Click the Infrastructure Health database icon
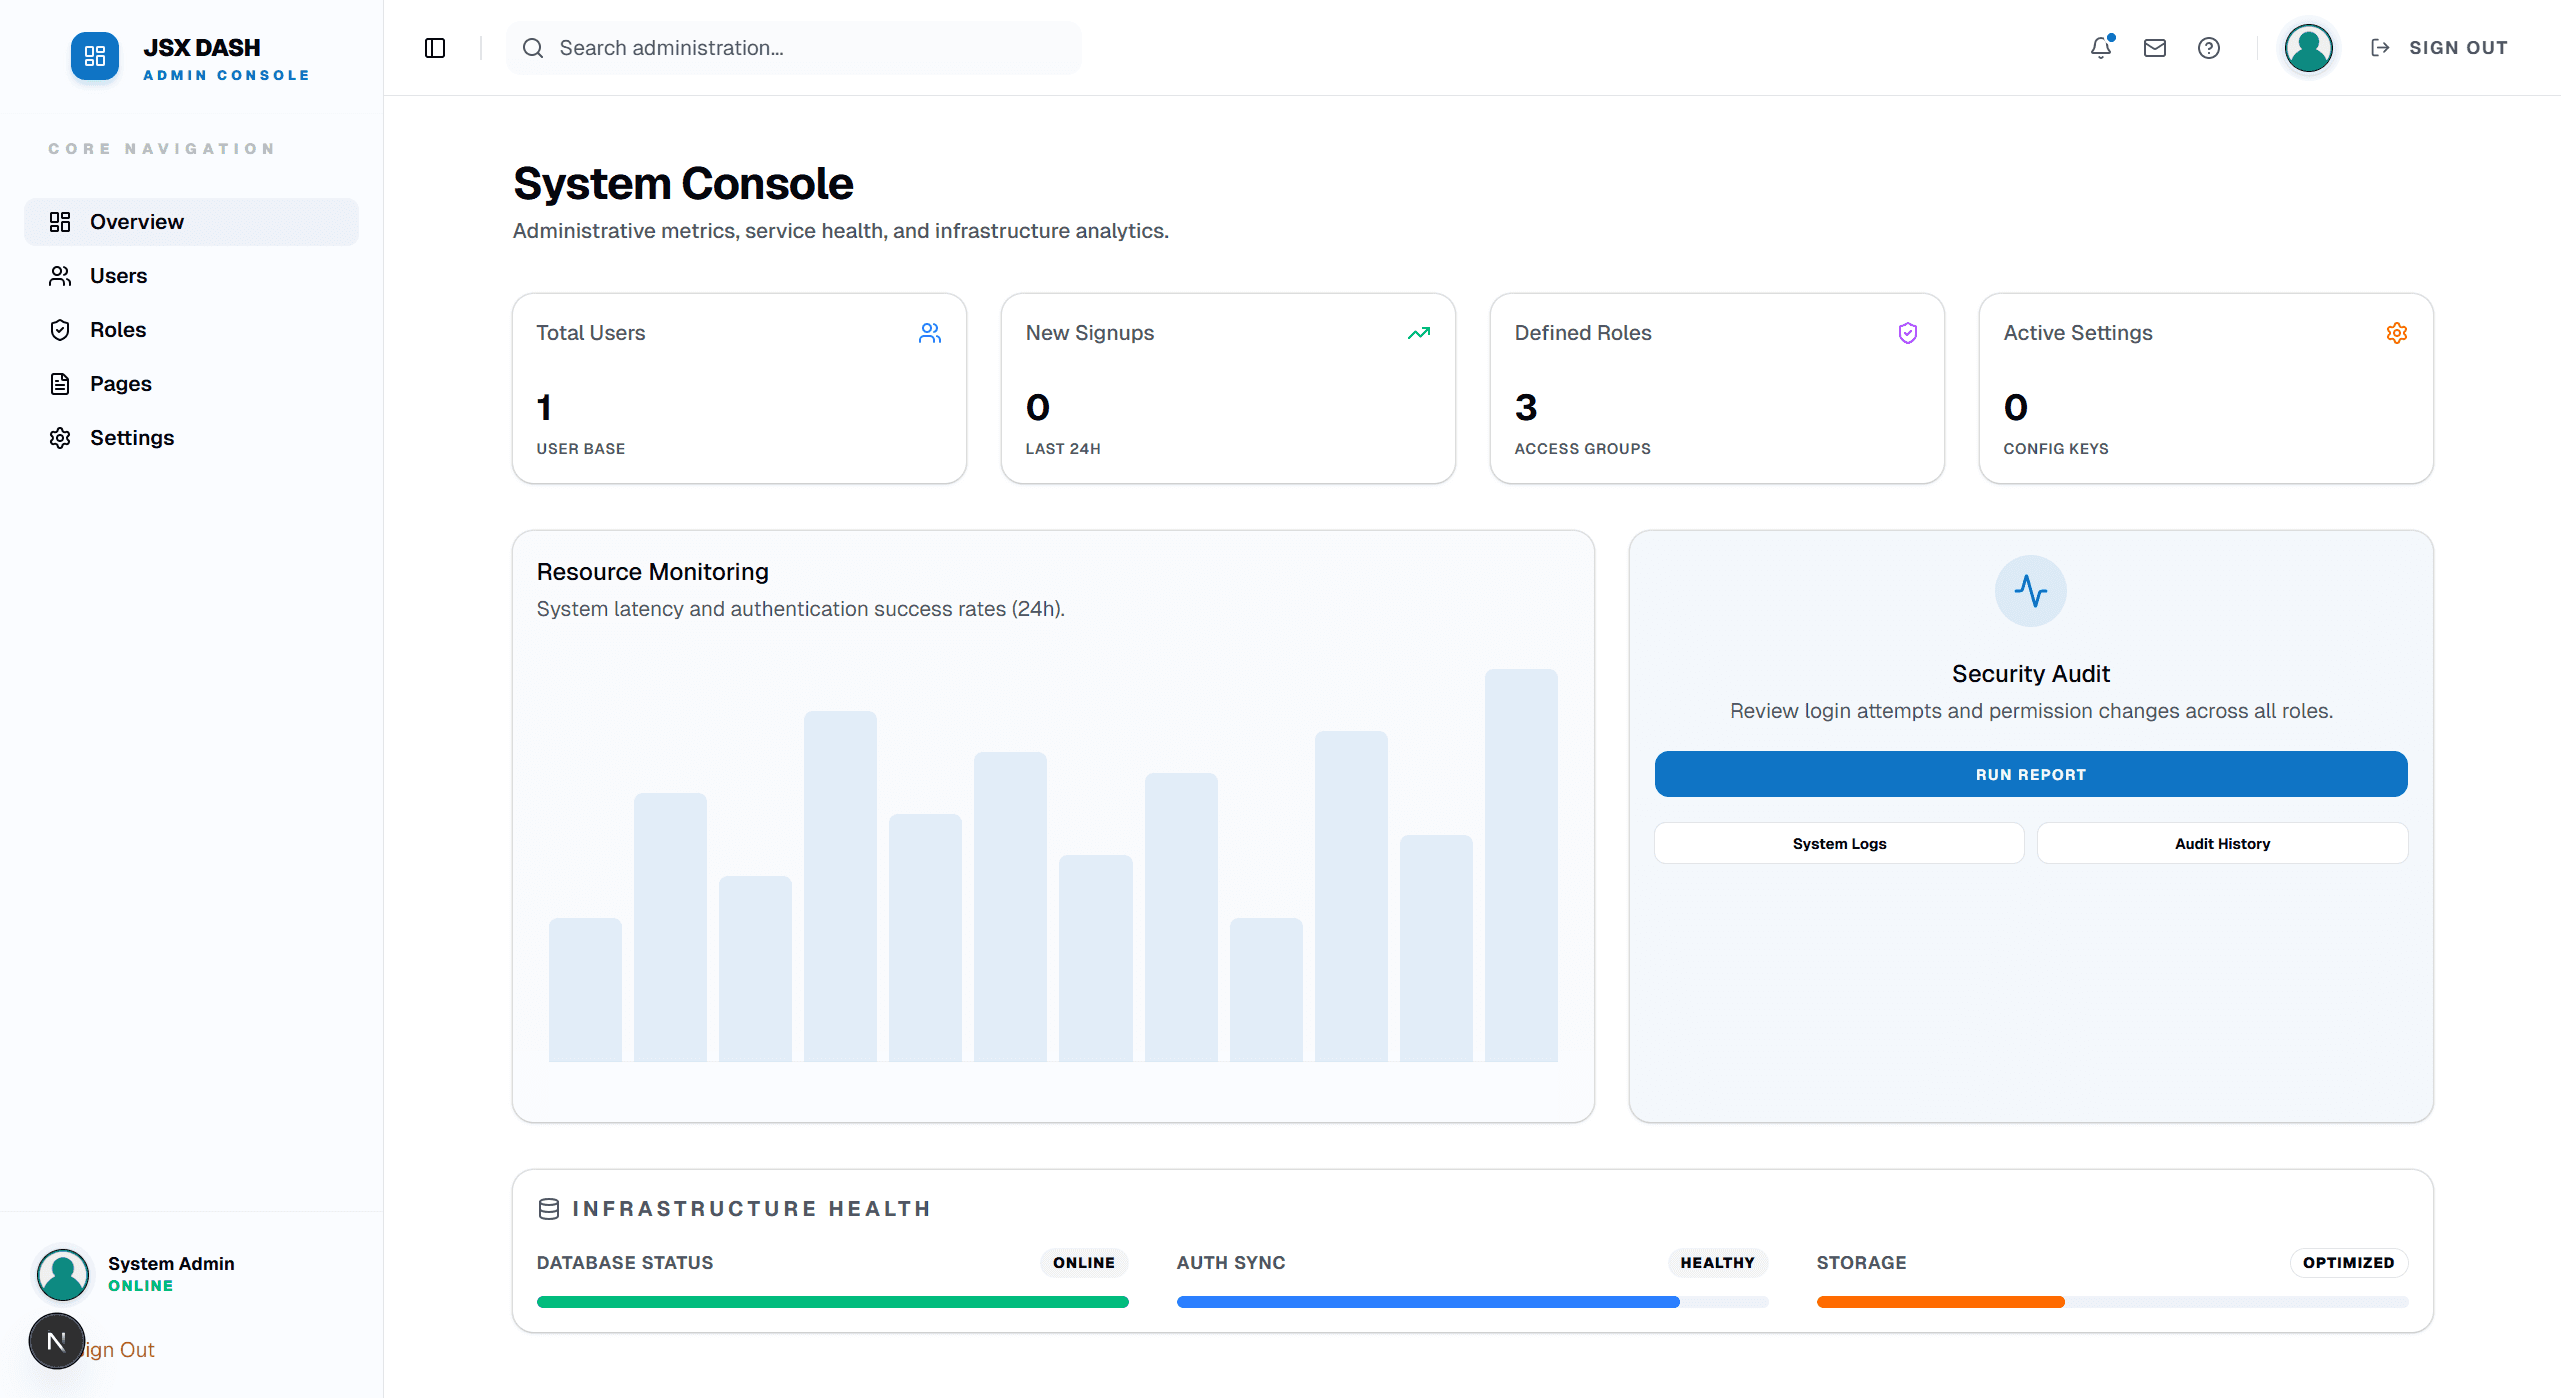Viewport: 2561px width, 1398px height. [x=549, y=1209]
